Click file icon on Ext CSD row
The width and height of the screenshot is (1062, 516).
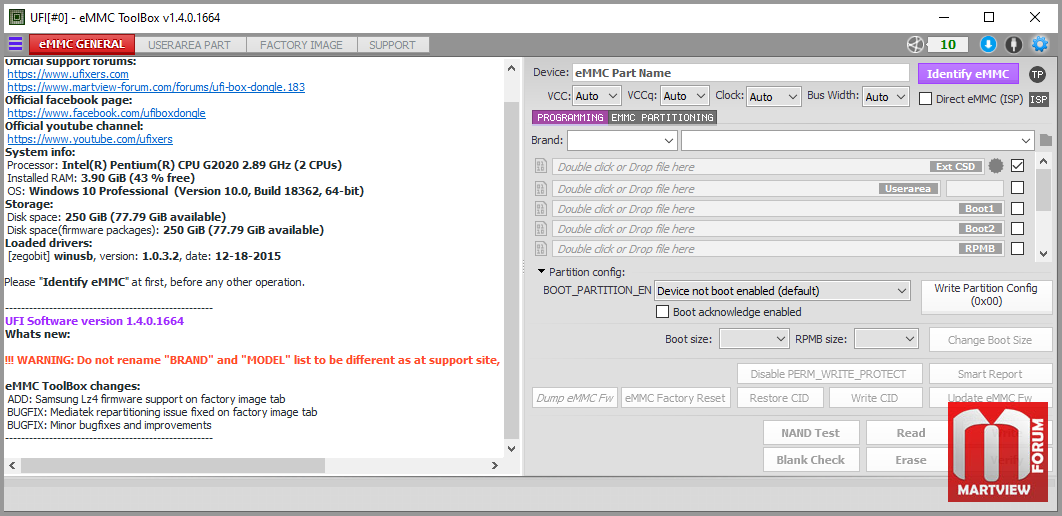pos(540,166)
